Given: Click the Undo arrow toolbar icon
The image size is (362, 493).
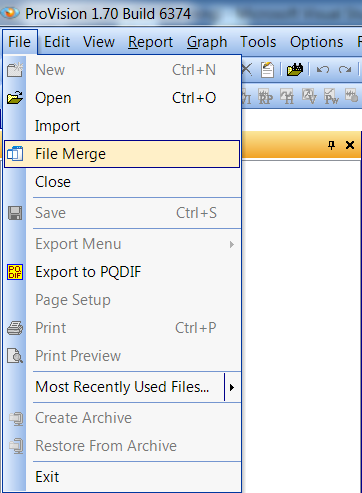Looking at the screenshot, I should pyautogui.click(x=323, y=70).
